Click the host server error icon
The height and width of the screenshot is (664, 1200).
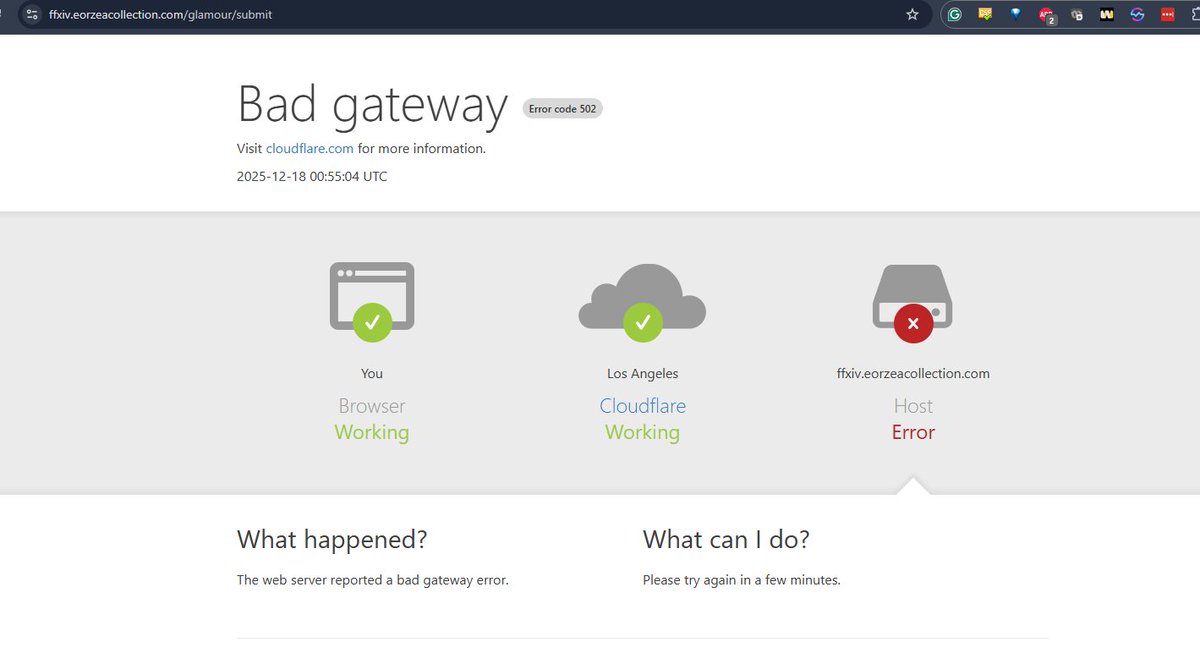click(x=913, y=303)
